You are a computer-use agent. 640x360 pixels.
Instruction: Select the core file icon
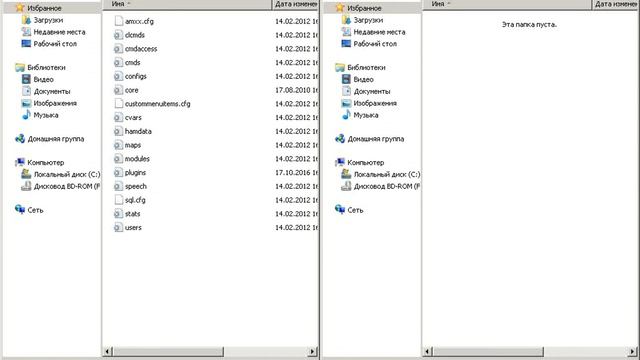coord(118,90)
